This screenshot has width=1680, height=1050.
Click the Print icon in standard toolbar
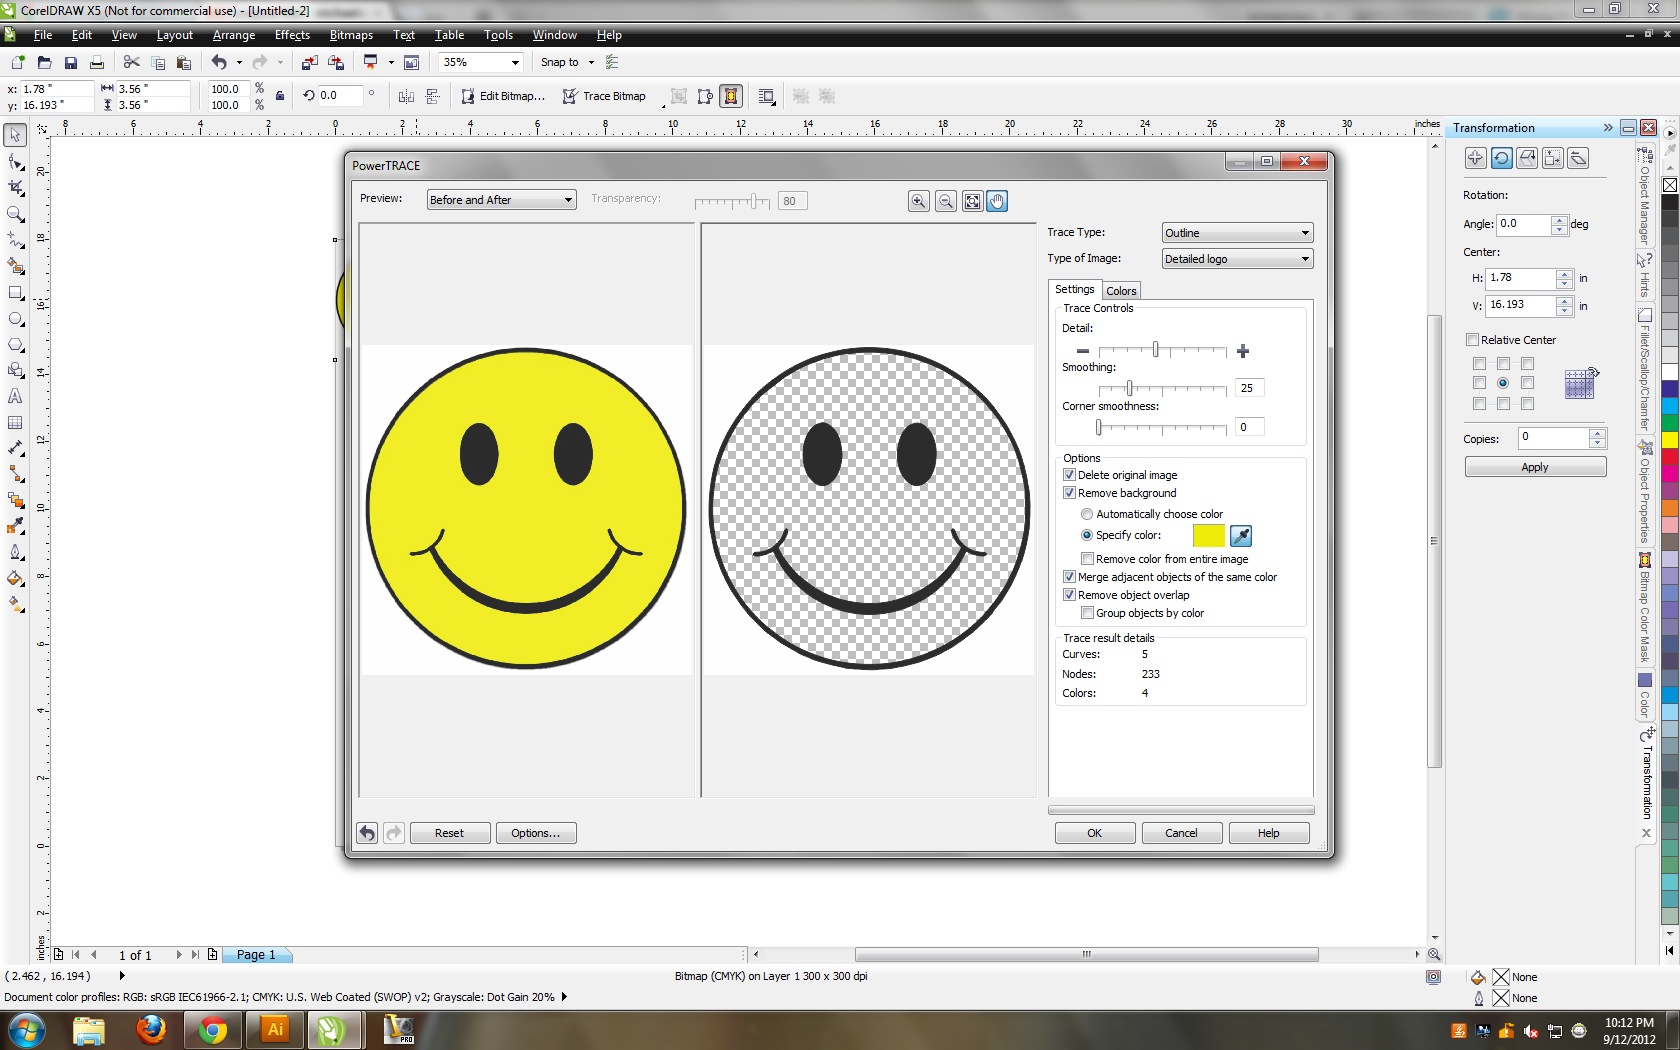pos(97,62)
